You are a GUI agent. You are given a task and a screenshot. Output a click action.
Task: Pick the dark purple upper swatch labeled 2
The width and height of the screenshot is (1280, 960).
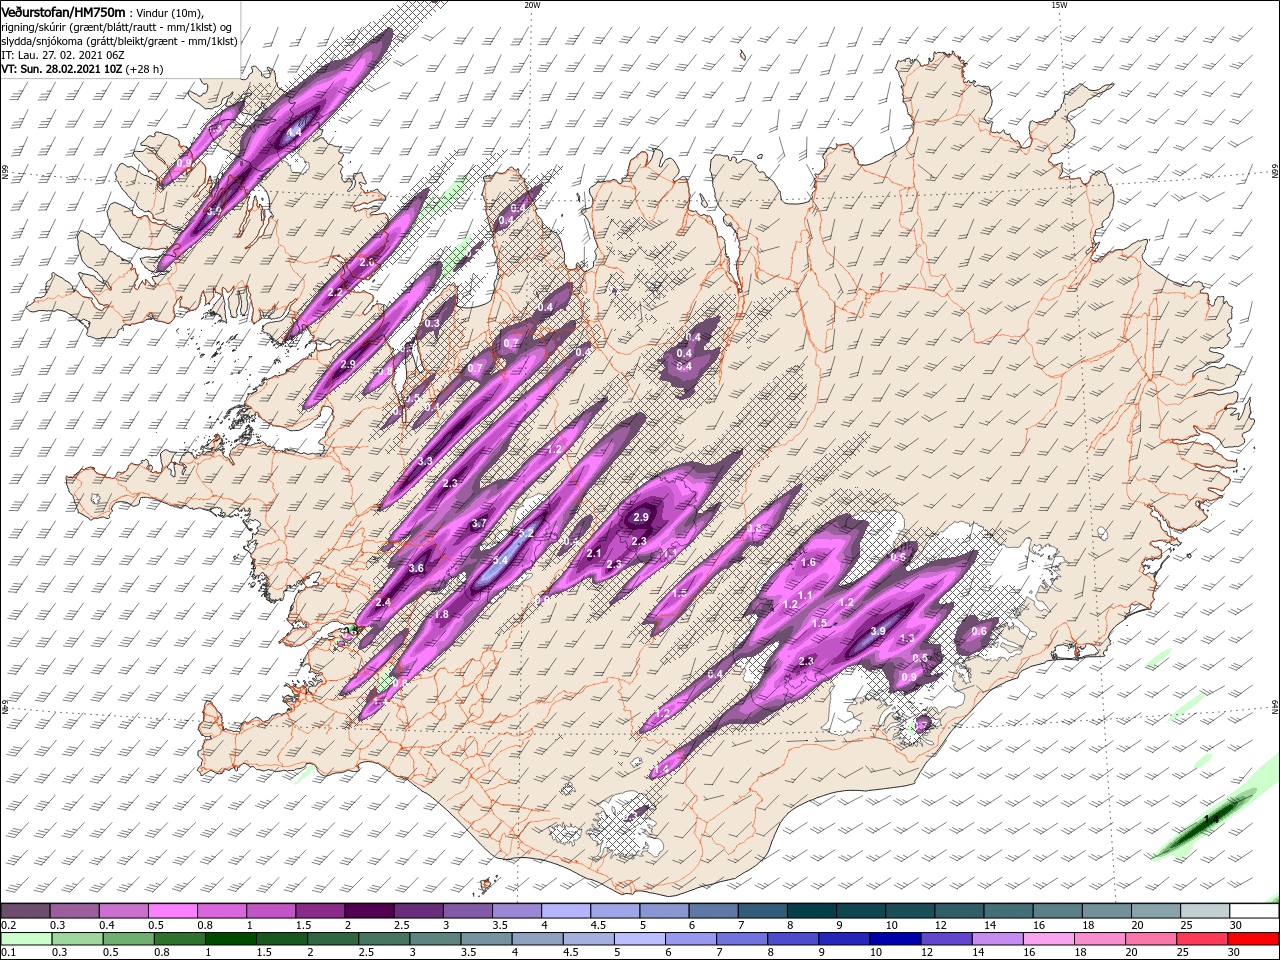369,911
